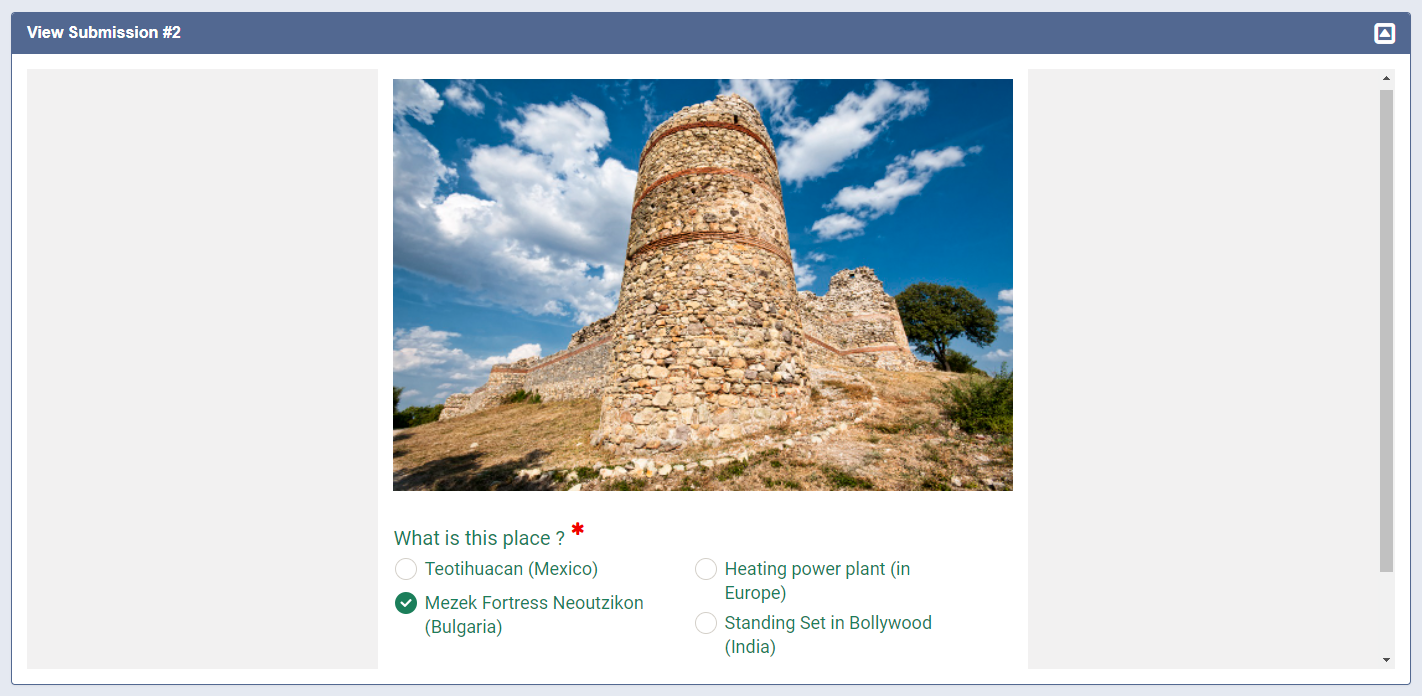Image resolution: width=1422 pixels, height=696 pixels.
Task: Click the scrollbar down arrow
Action: (x=1386, y=659)
